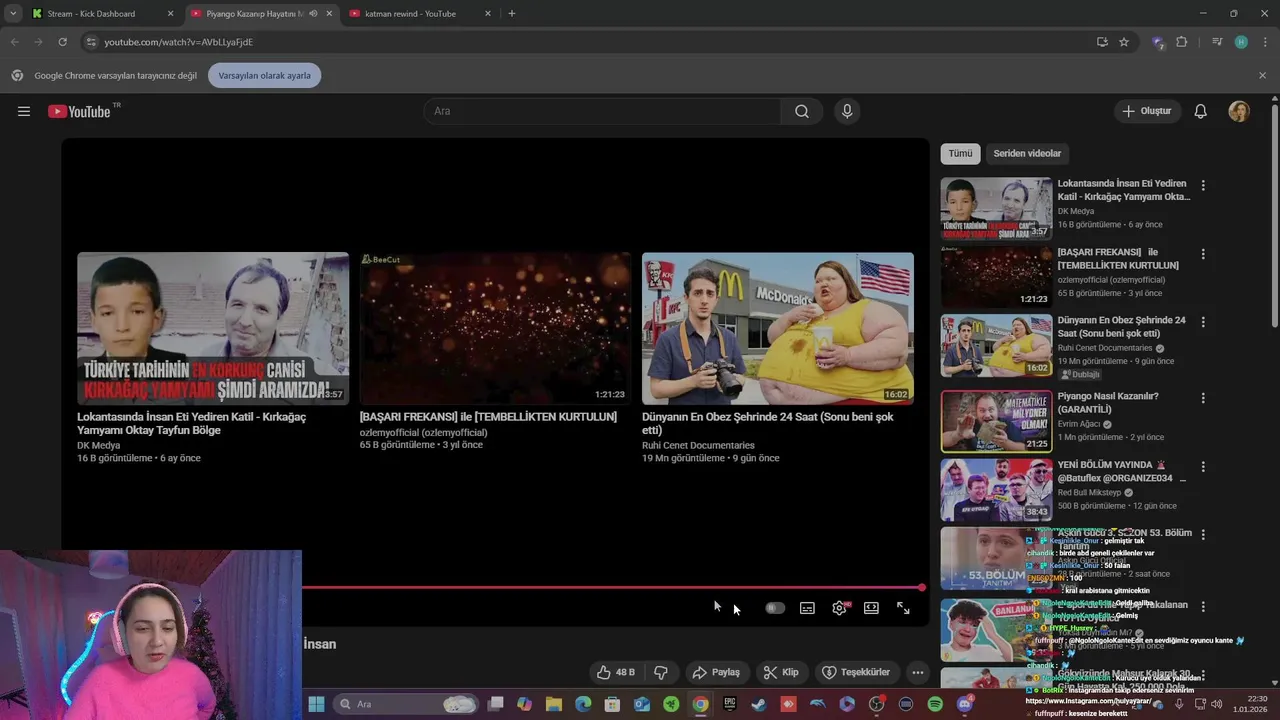Open Epic Games Launcher from taskbar
The image size is (1280, 720).
(730, 704)
